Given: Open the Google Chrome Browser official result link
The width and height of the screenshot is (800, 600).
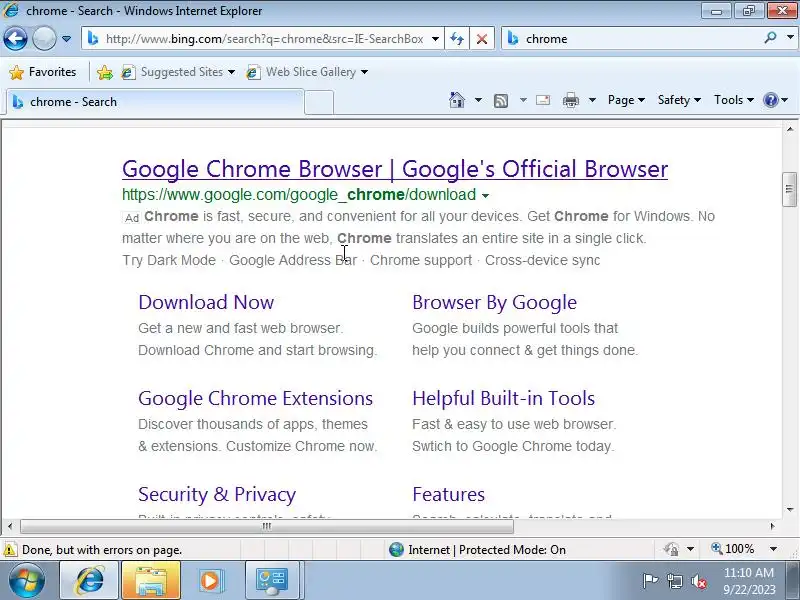Looking at the screenshot, I should (395, 169).
